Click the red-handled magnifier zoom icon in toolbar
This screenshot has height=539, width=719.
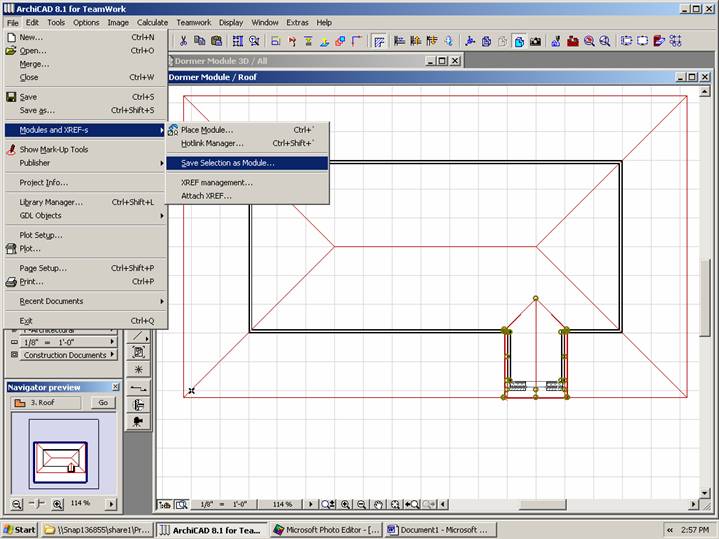(x=589, y=41)
